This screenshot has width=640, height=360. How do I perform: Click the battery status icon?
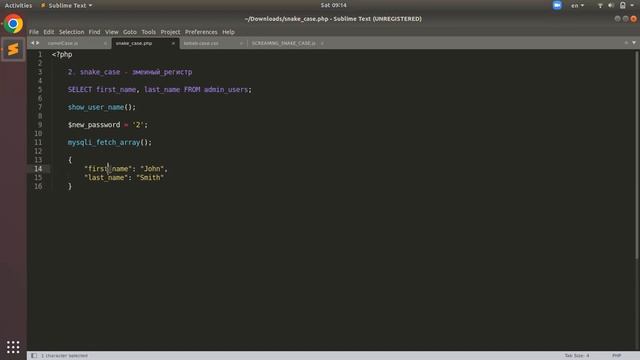(622, 5)
